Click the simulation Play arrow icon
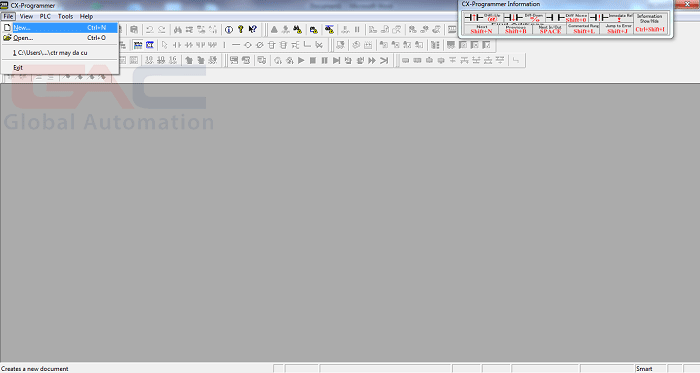The height and width of the screenshot is (373, 700). click(301, 60)
